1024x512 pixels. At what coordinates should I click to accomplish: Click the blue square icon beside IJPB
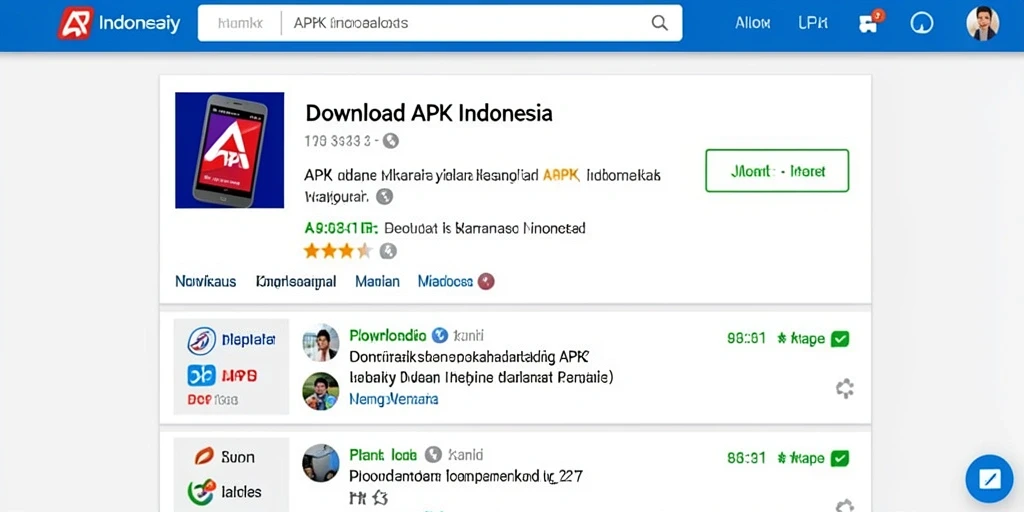coord(201,375)
